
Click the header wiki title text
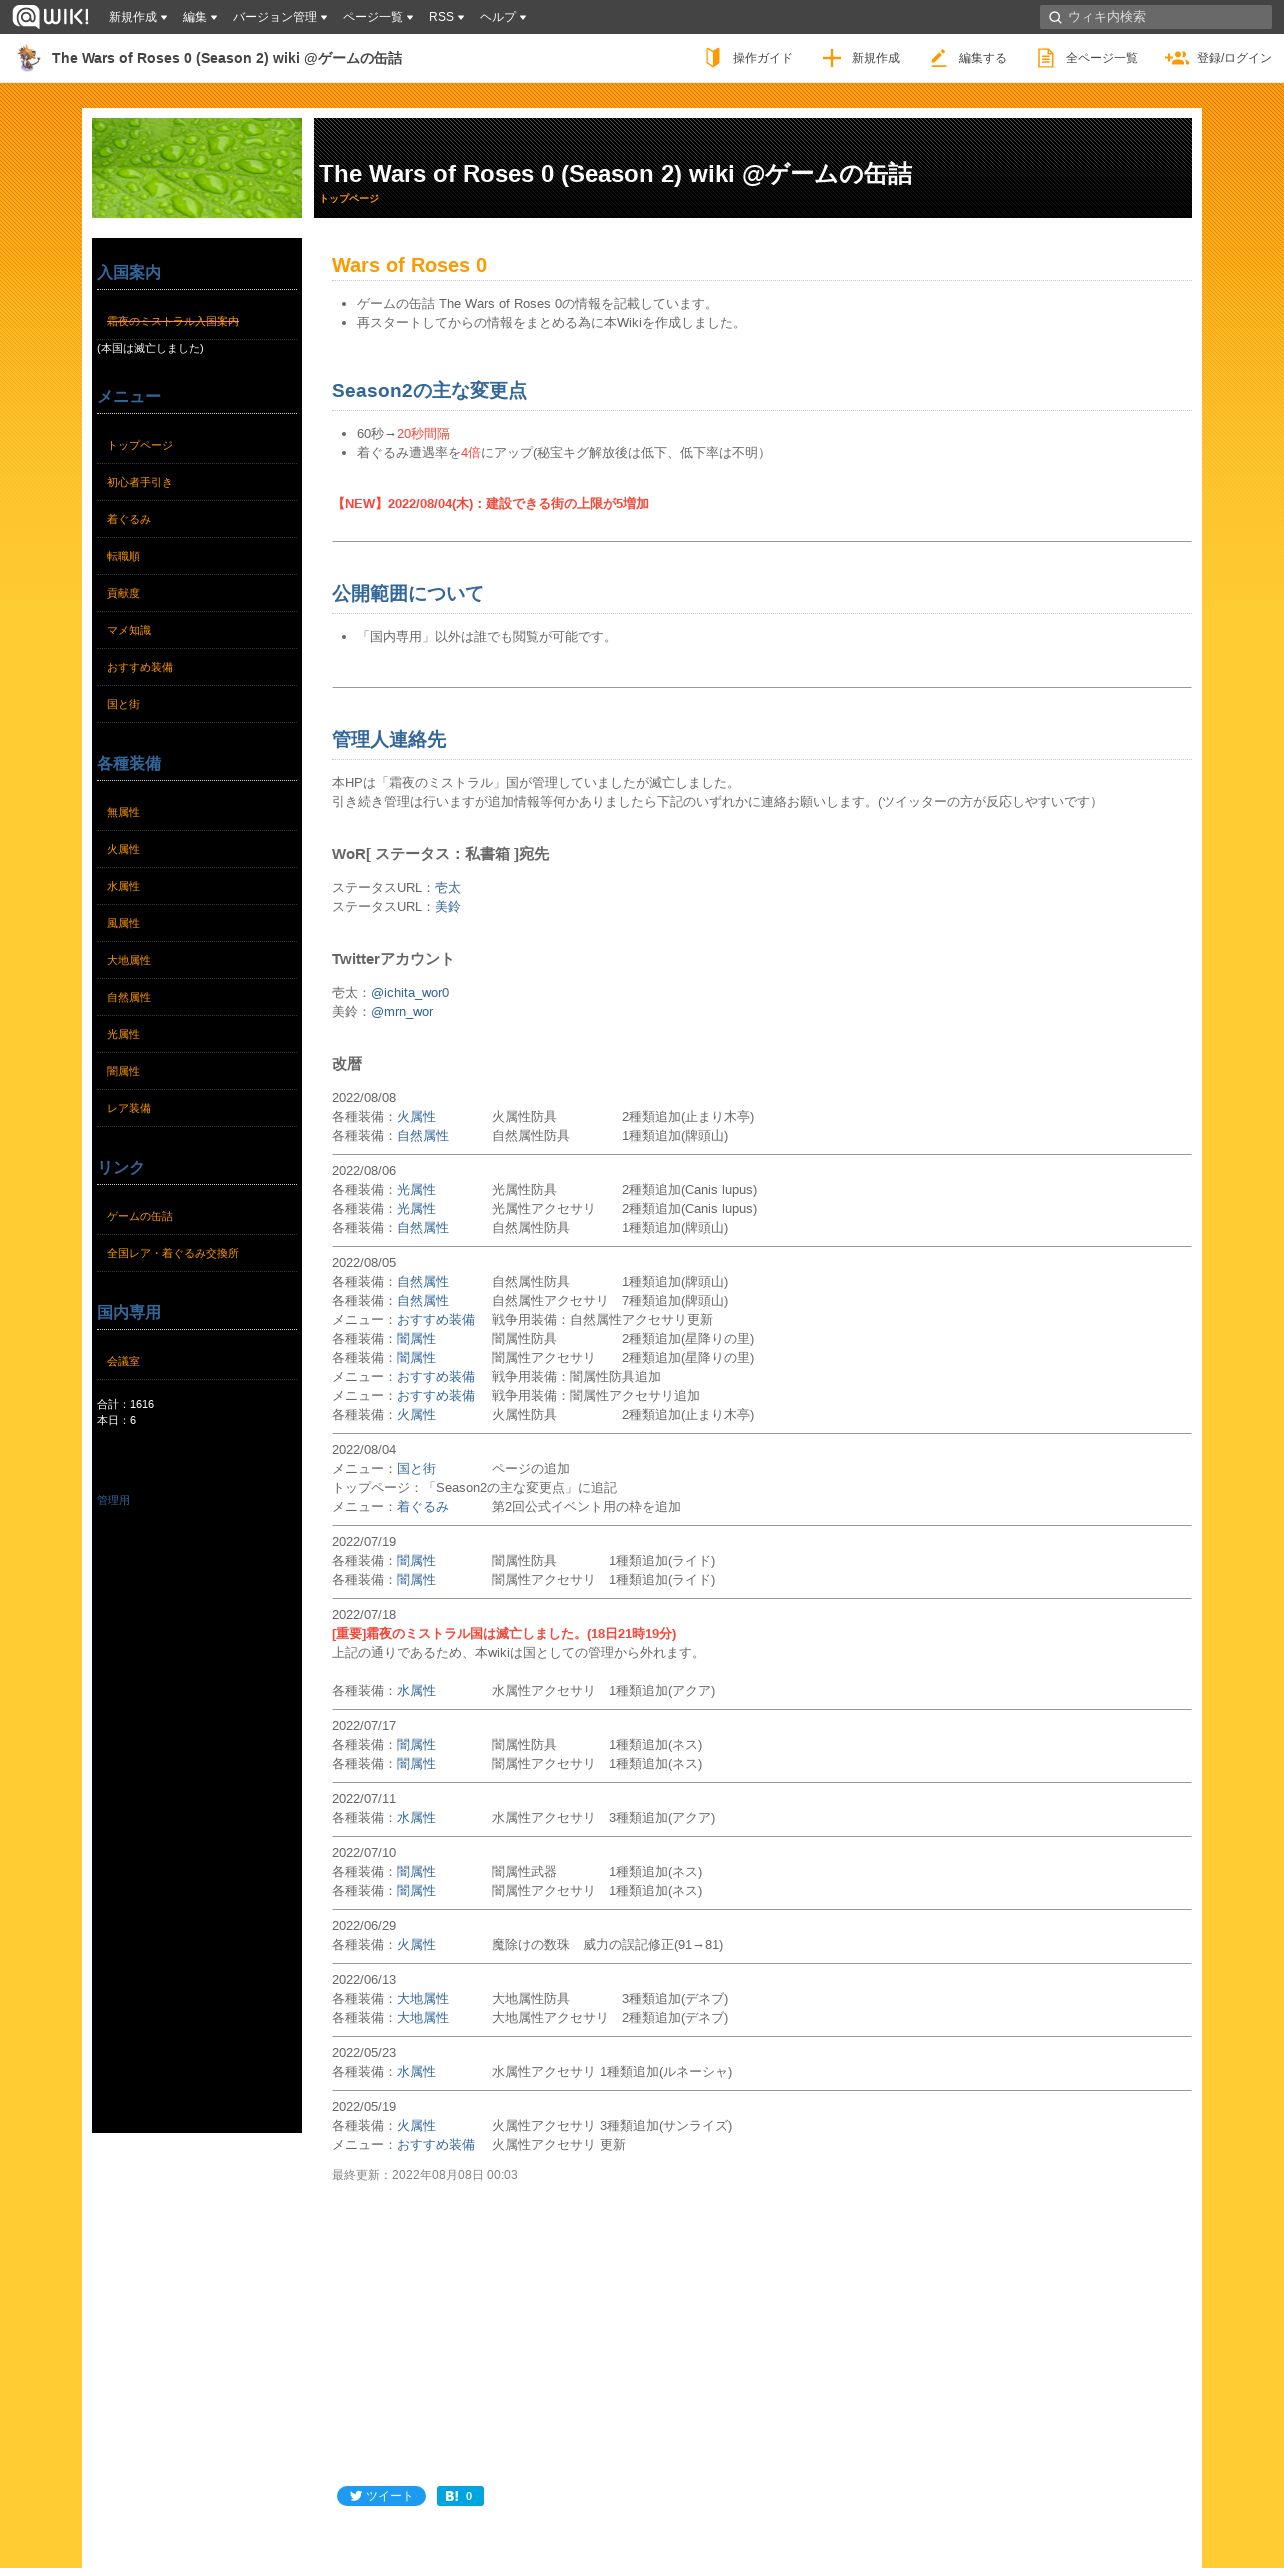616,174
